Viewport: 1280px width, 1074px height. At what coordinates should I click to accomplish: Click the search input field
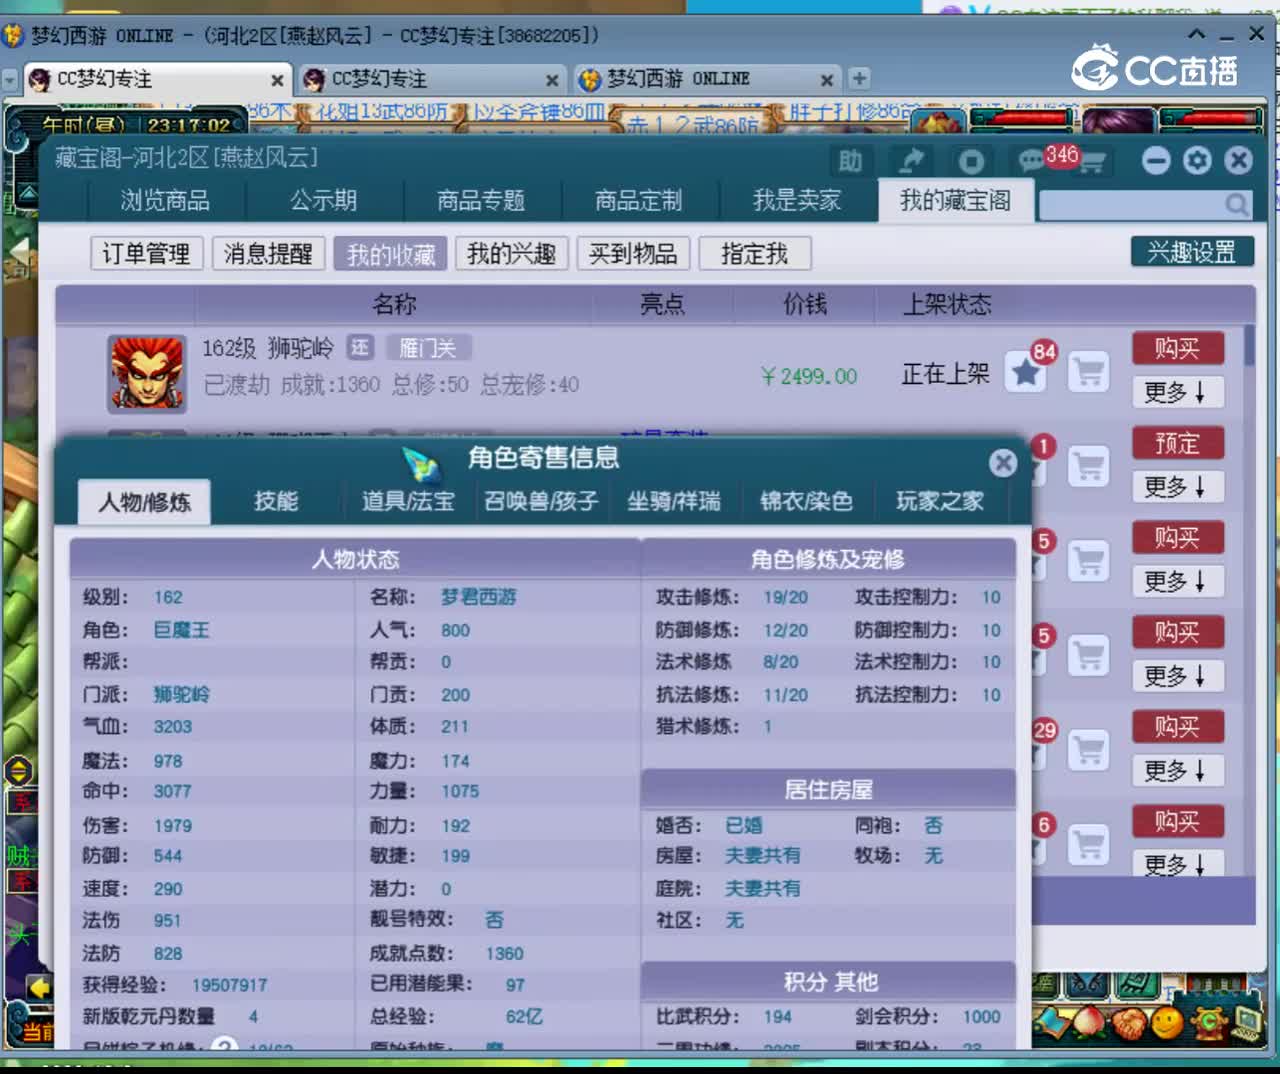point(1132,205)
